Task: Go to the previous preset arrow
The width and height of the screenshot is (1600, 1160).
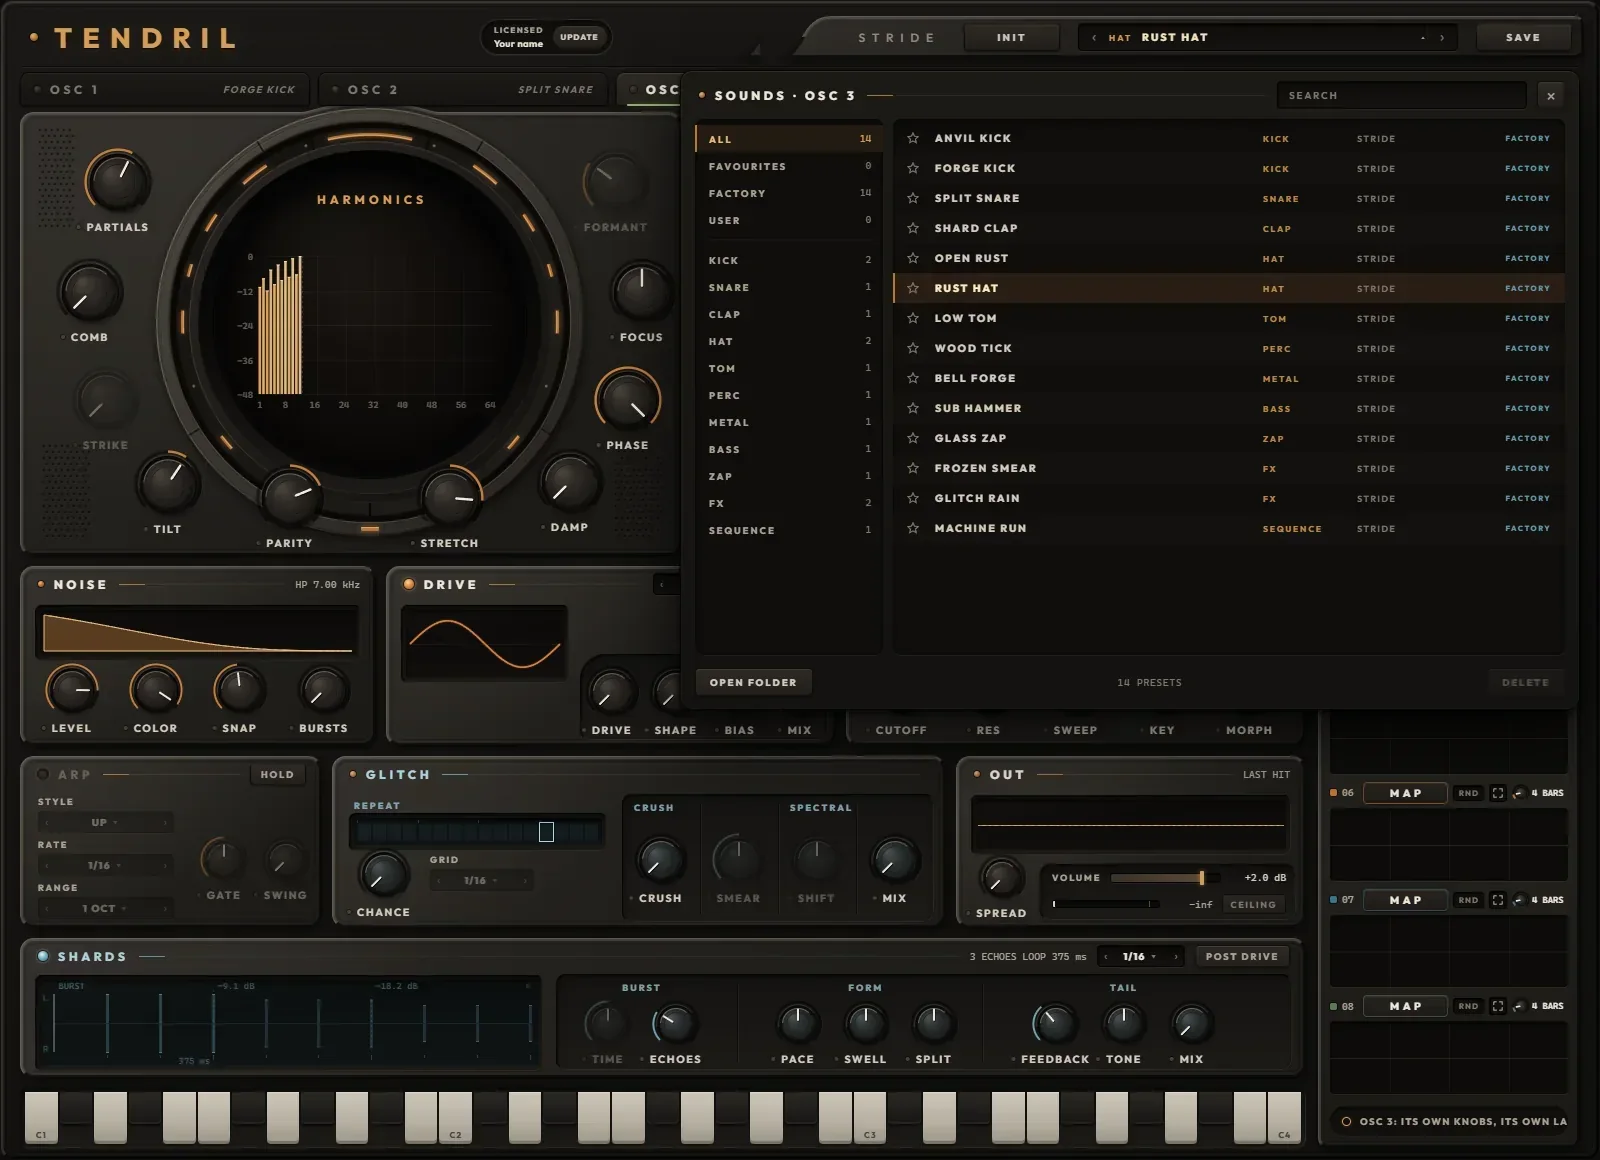Action: point(1094,38)
